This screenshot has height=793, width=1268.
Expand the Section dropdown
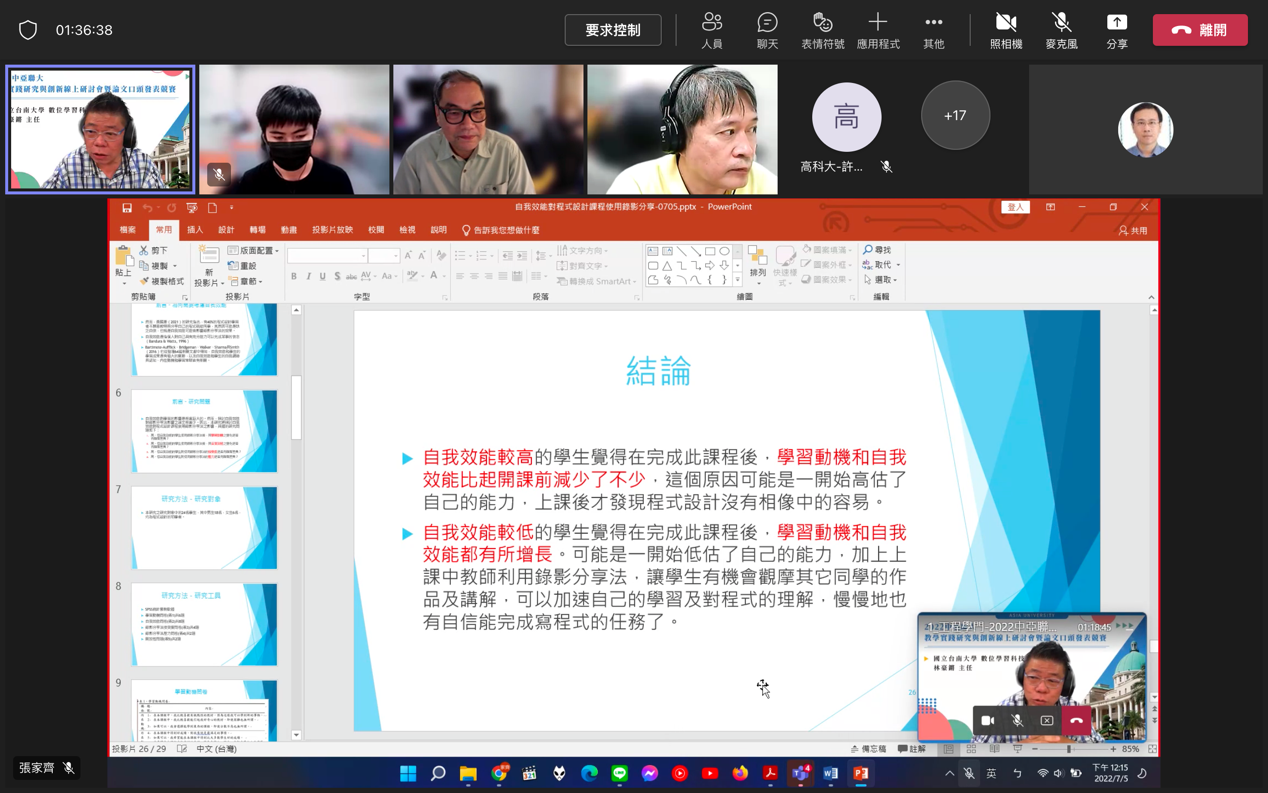246,282
